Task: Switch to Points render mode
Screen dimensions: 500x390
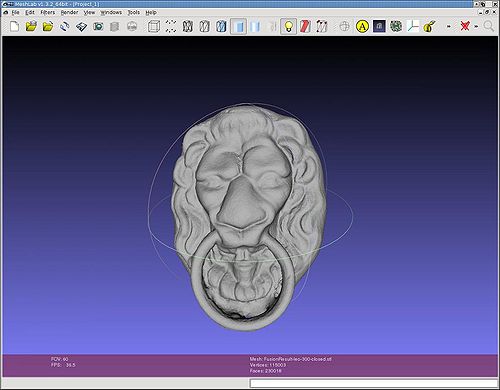Action: tap(171, 26)
